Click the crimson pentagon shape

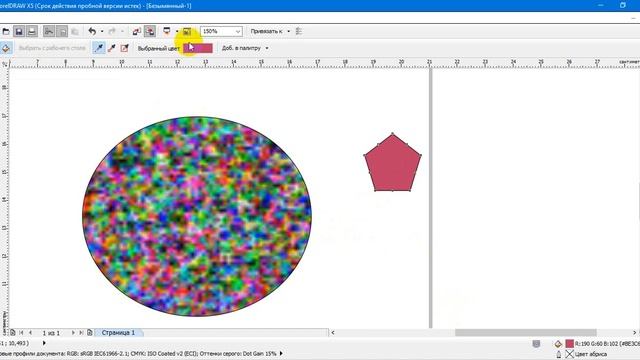pos(393,163)
